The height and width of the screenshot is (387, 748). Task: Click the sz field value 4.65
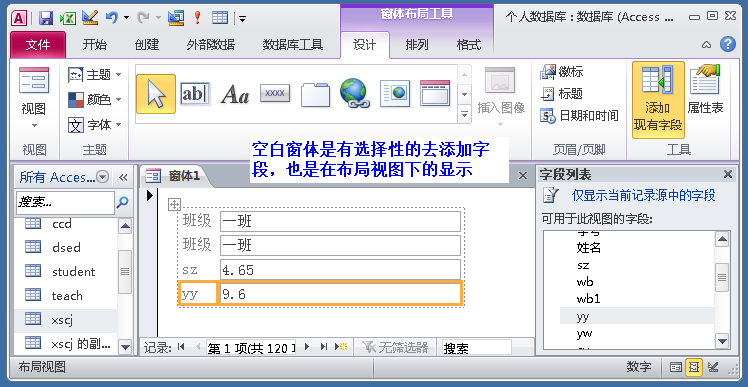340,270
